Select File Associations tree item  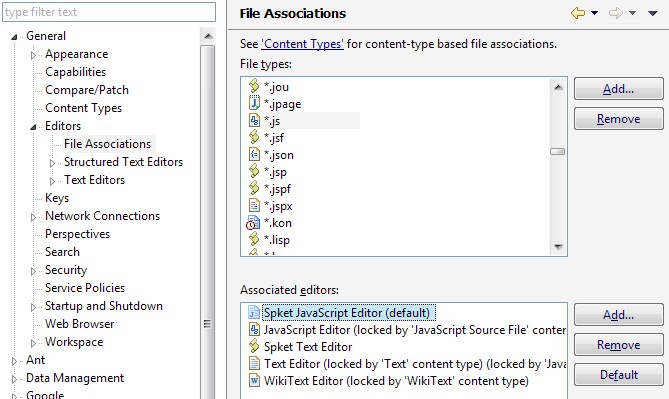pos(108,144)
